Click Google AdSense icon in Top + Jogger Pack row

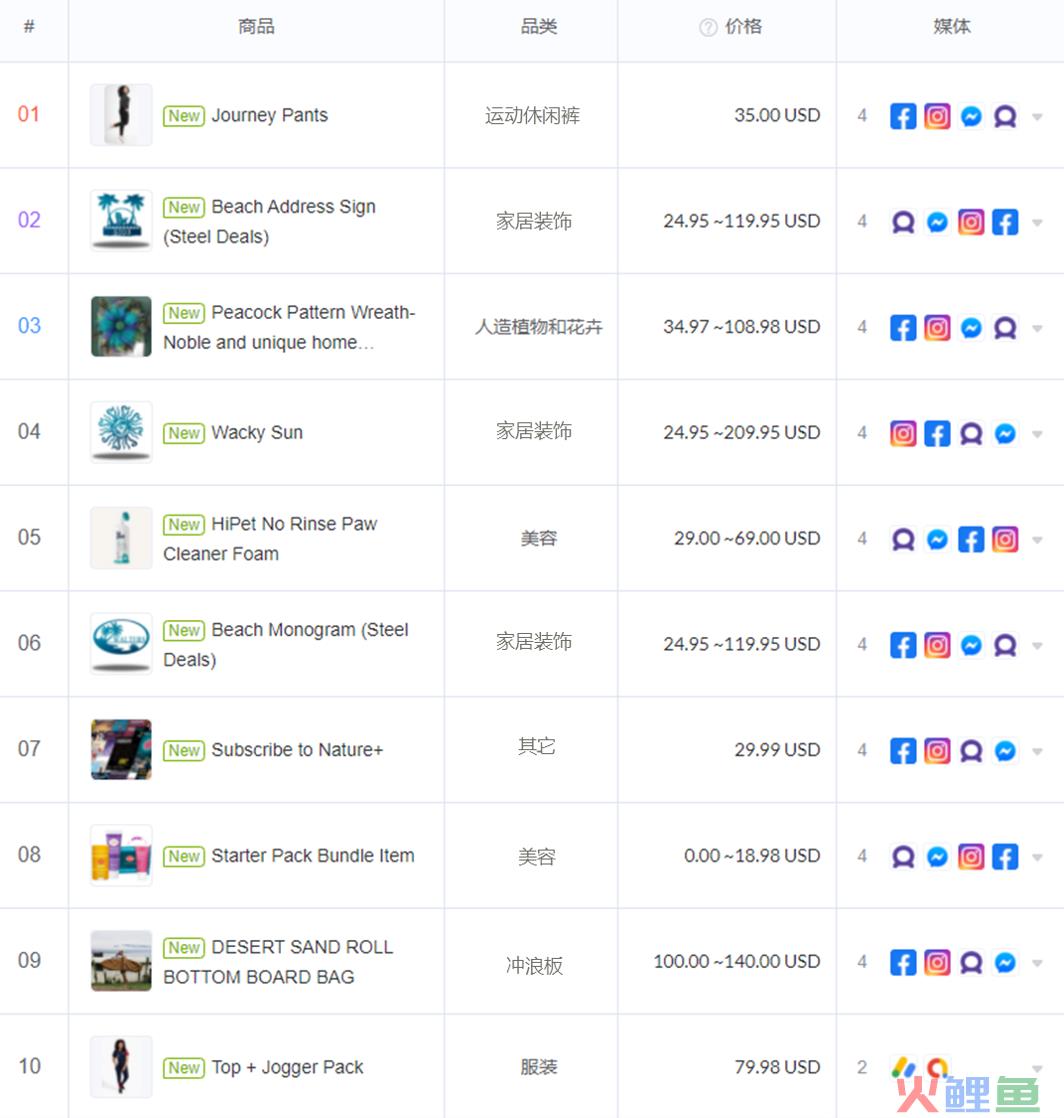[x=903, y=1067]
